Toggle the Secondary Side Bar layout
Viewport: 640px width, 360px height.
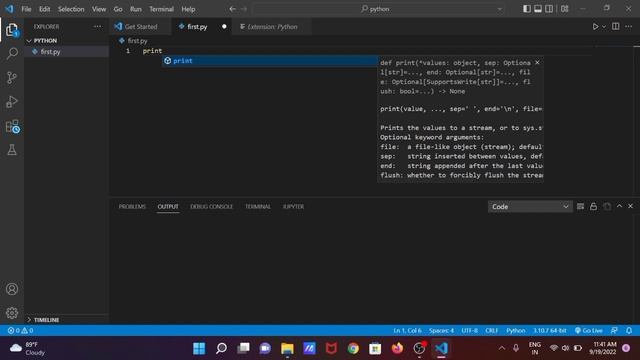pos(549,9)
